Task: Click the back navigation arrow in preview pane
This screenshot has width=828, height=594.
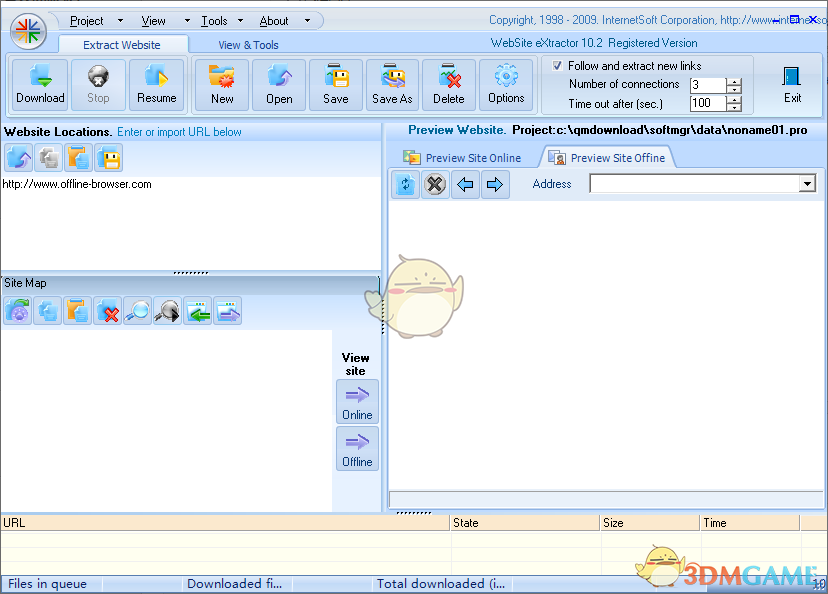Action: 463,184
